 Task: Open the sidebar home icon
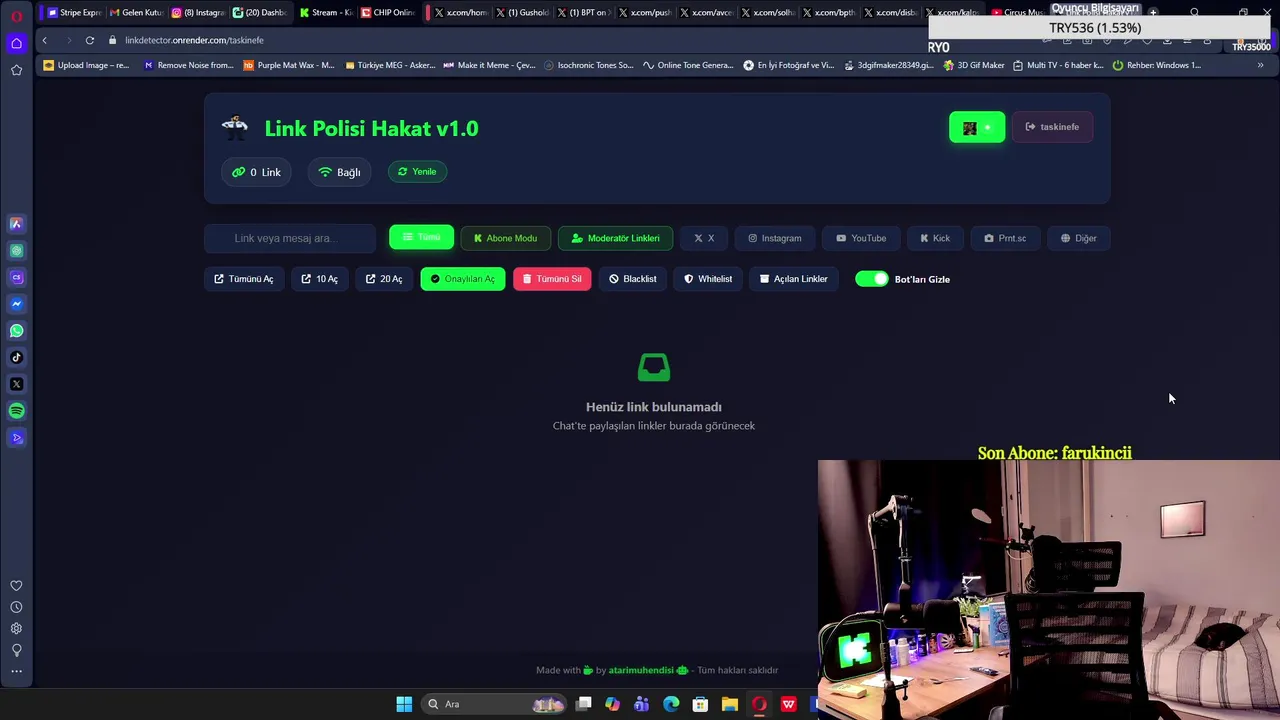[16, 43]
